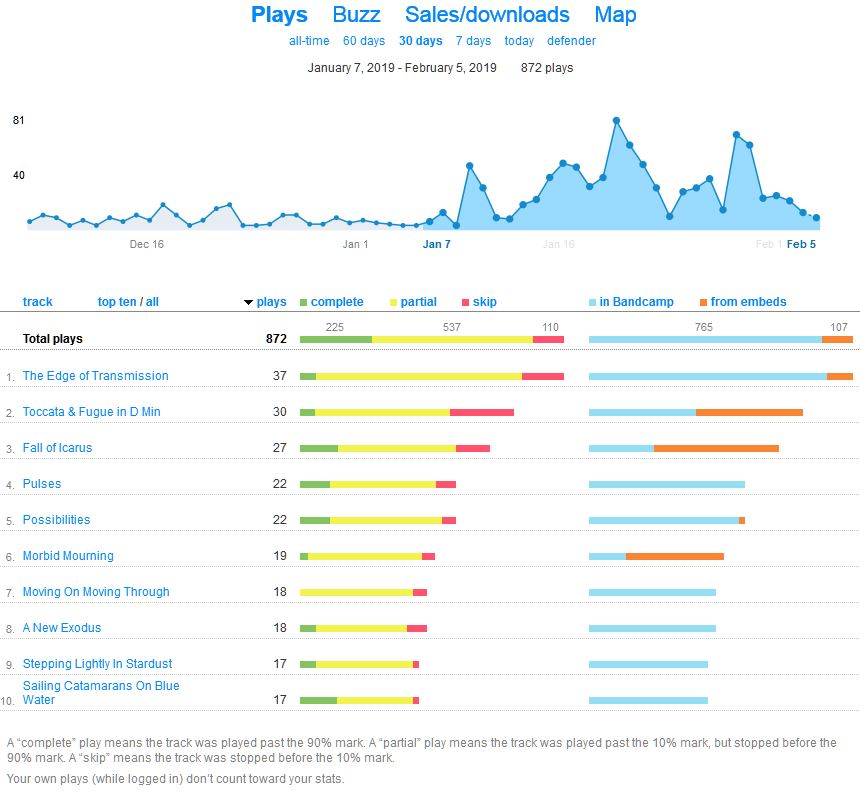
Task: Open the Map tab
Action: (x=615, y=15)
